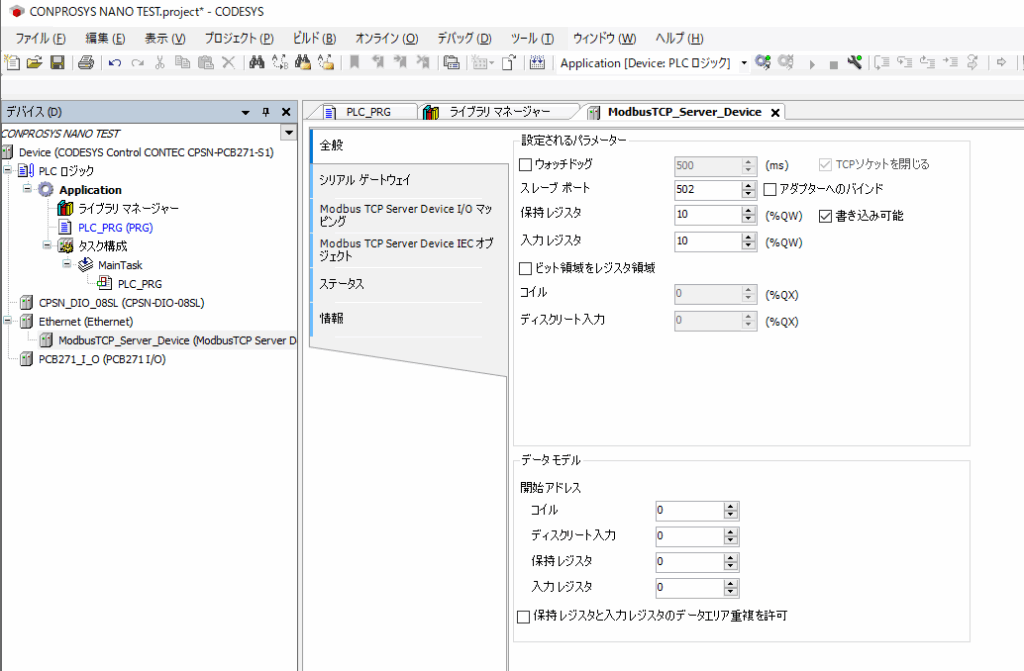This screenshot has height=671, width=1024.
Task: Select ライブラリ マネージャー in the device tree
Action: pyautogui.click(x=129, y=208)
